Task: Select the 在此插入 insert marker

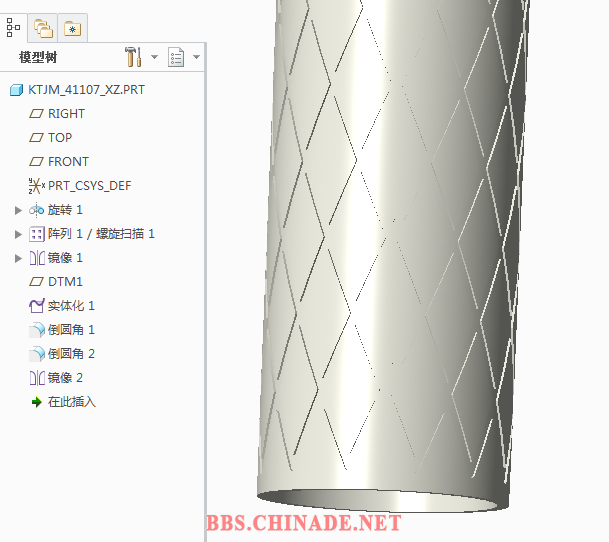Action: coord(71,402)
